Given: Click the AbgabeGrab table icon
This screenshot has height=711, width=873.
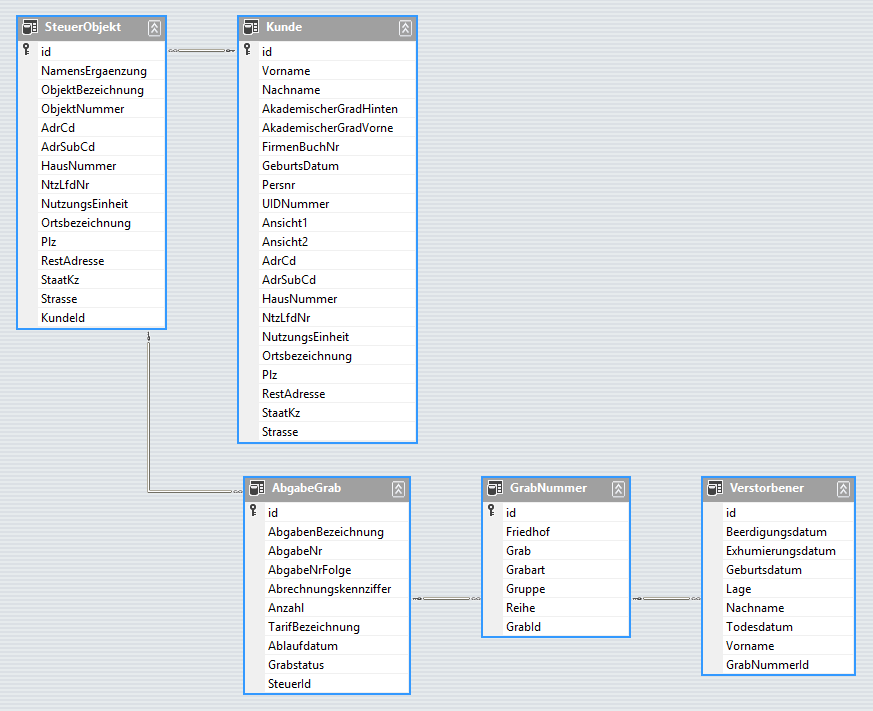Looking at the screenshot, I should [x=257, y=489].
